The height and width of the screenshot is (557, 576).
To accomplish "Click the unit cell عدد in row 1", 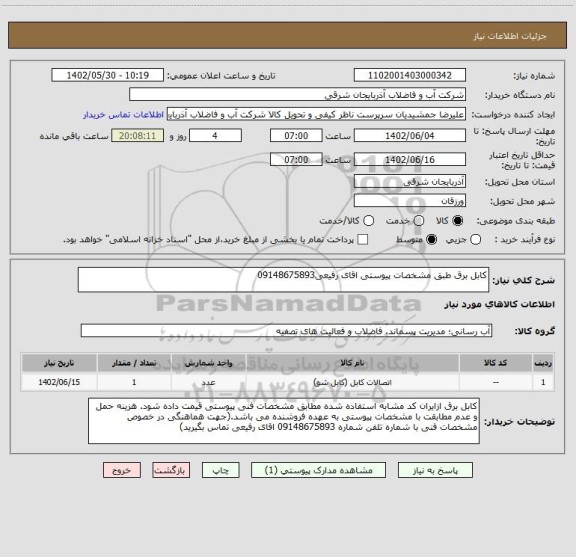I will [208, 382].
